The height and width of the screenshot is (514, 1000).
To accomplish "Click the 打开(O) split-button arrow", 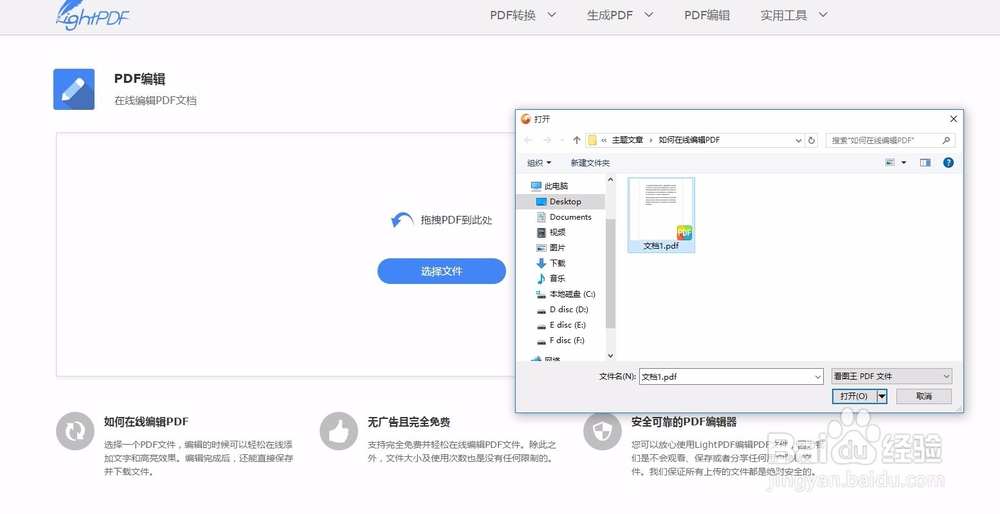I will tap(882, 396).
